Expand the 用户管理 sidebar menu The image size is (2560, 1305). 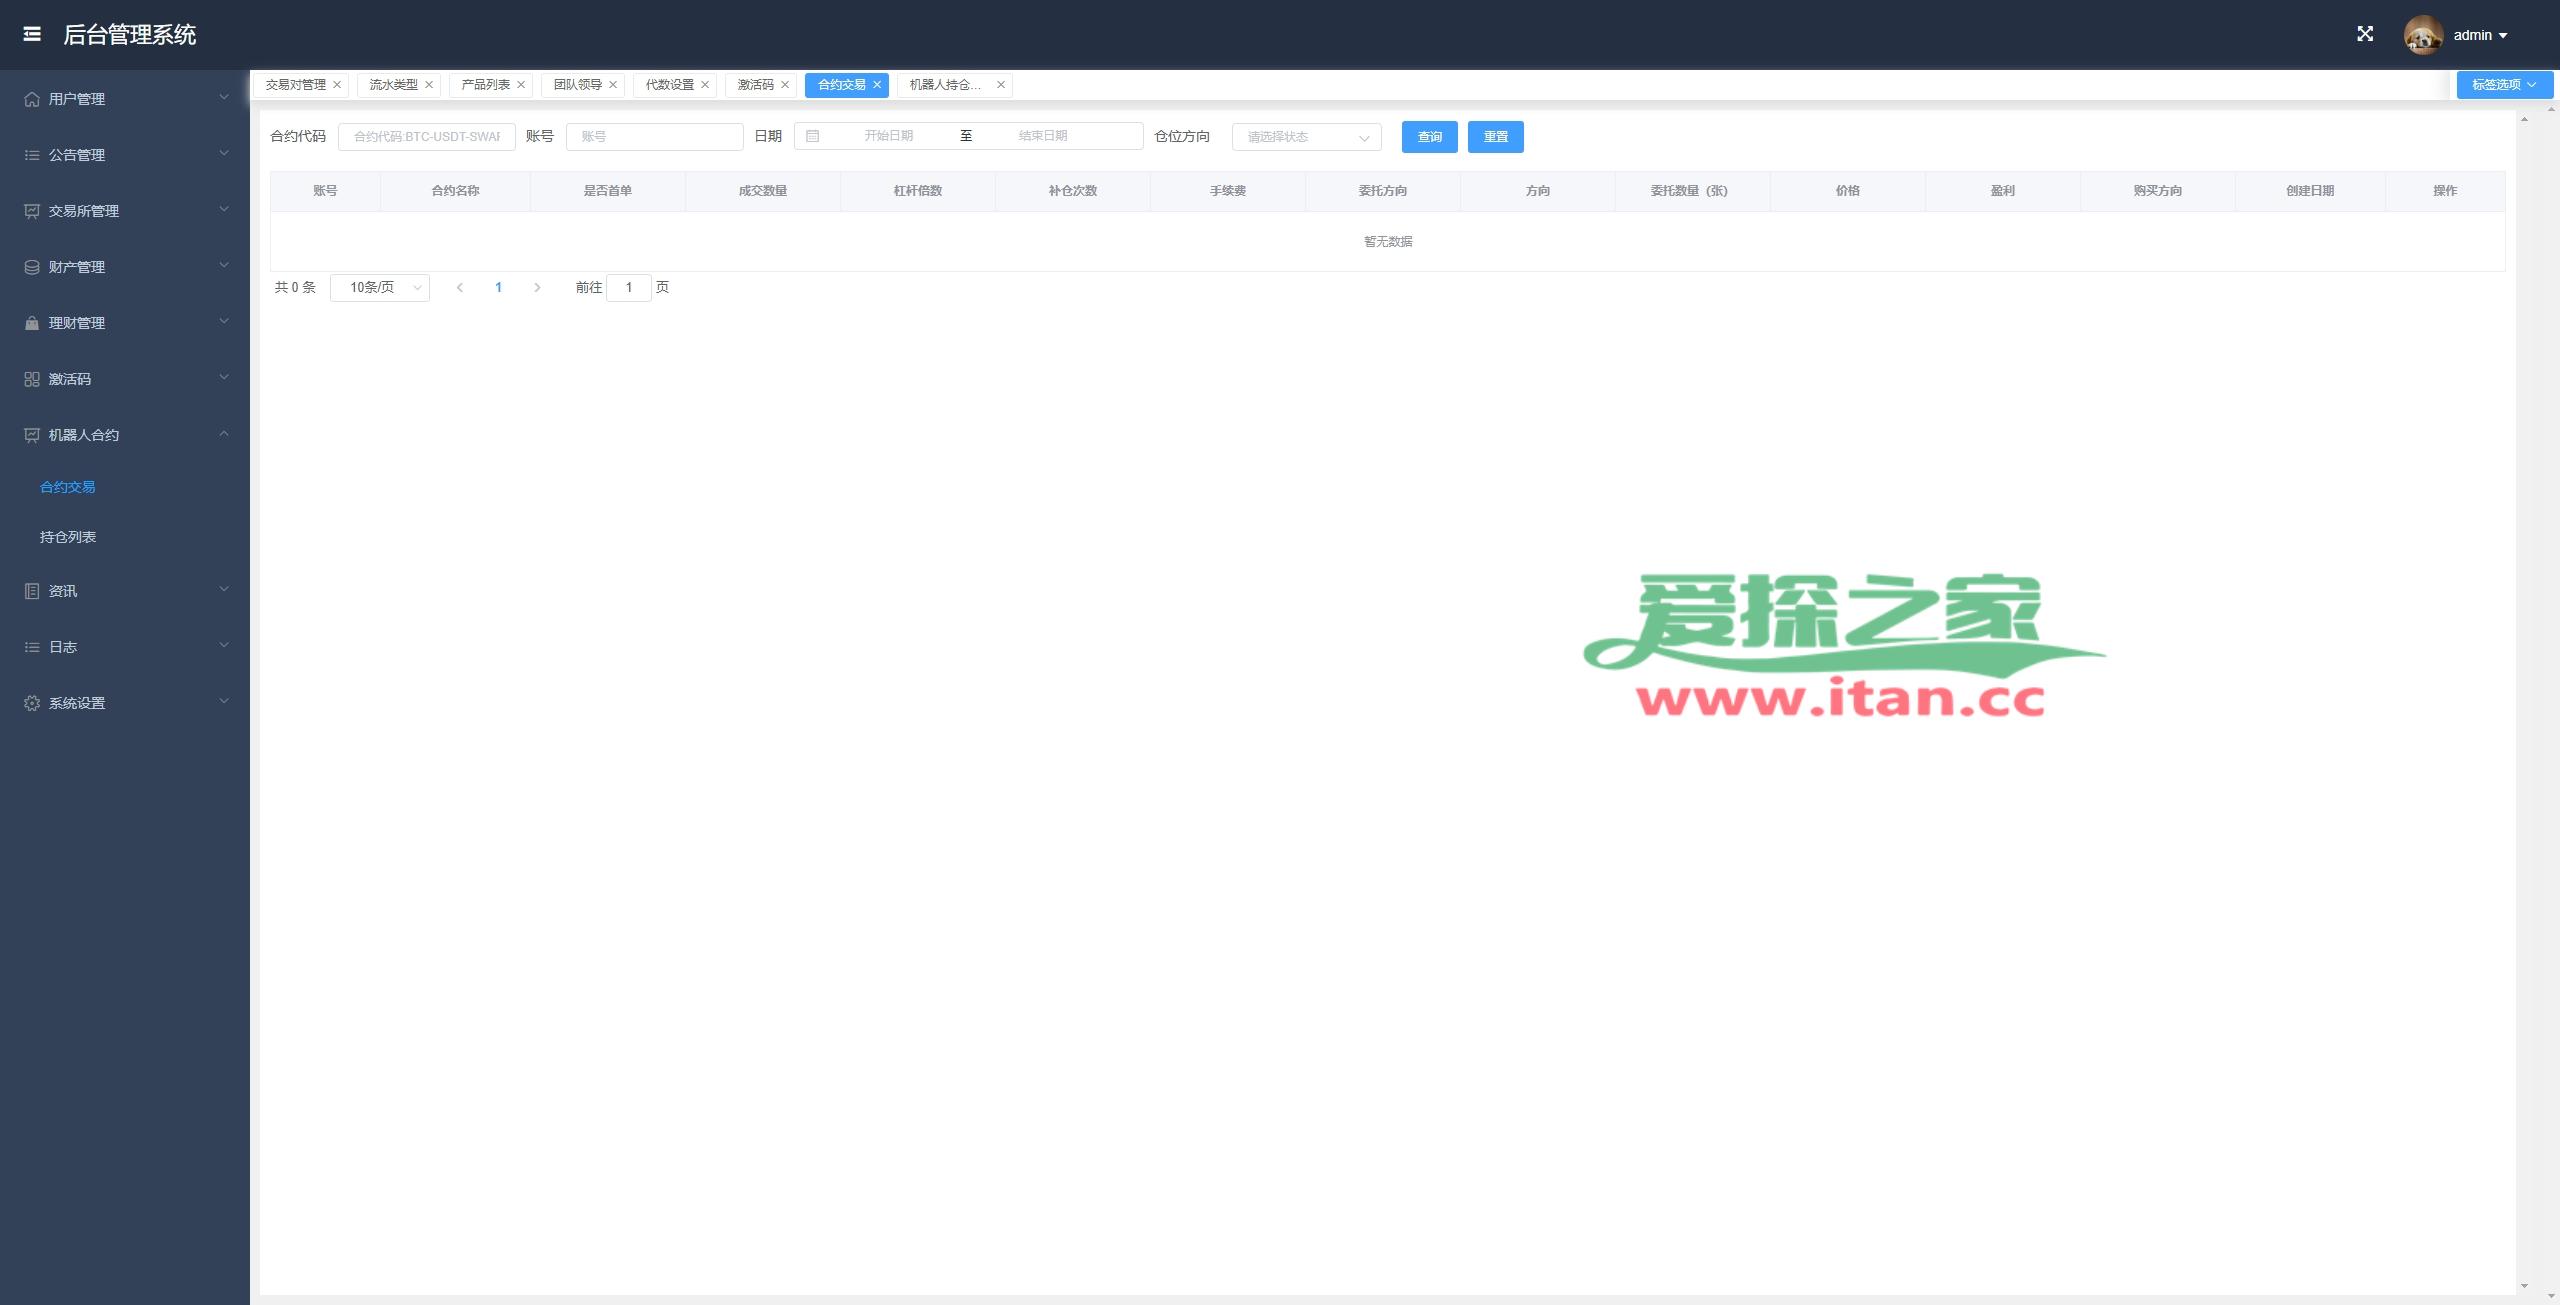[125, 99]
